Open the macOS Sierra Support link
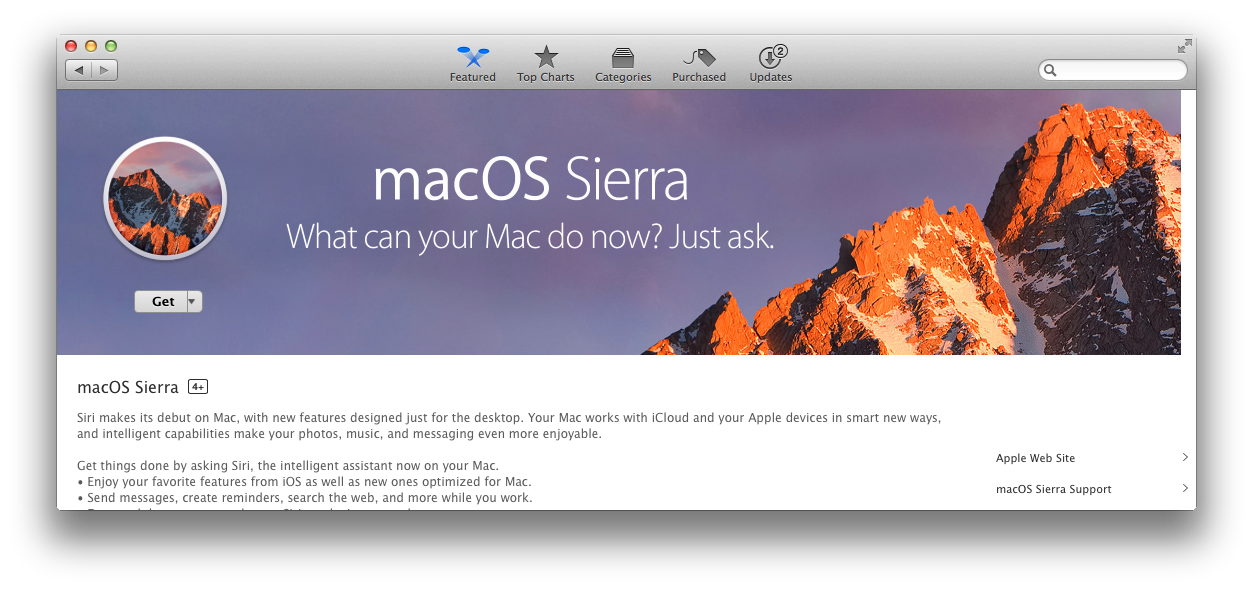Screen dimensions: 1253x589 (x=1054, y=489)
